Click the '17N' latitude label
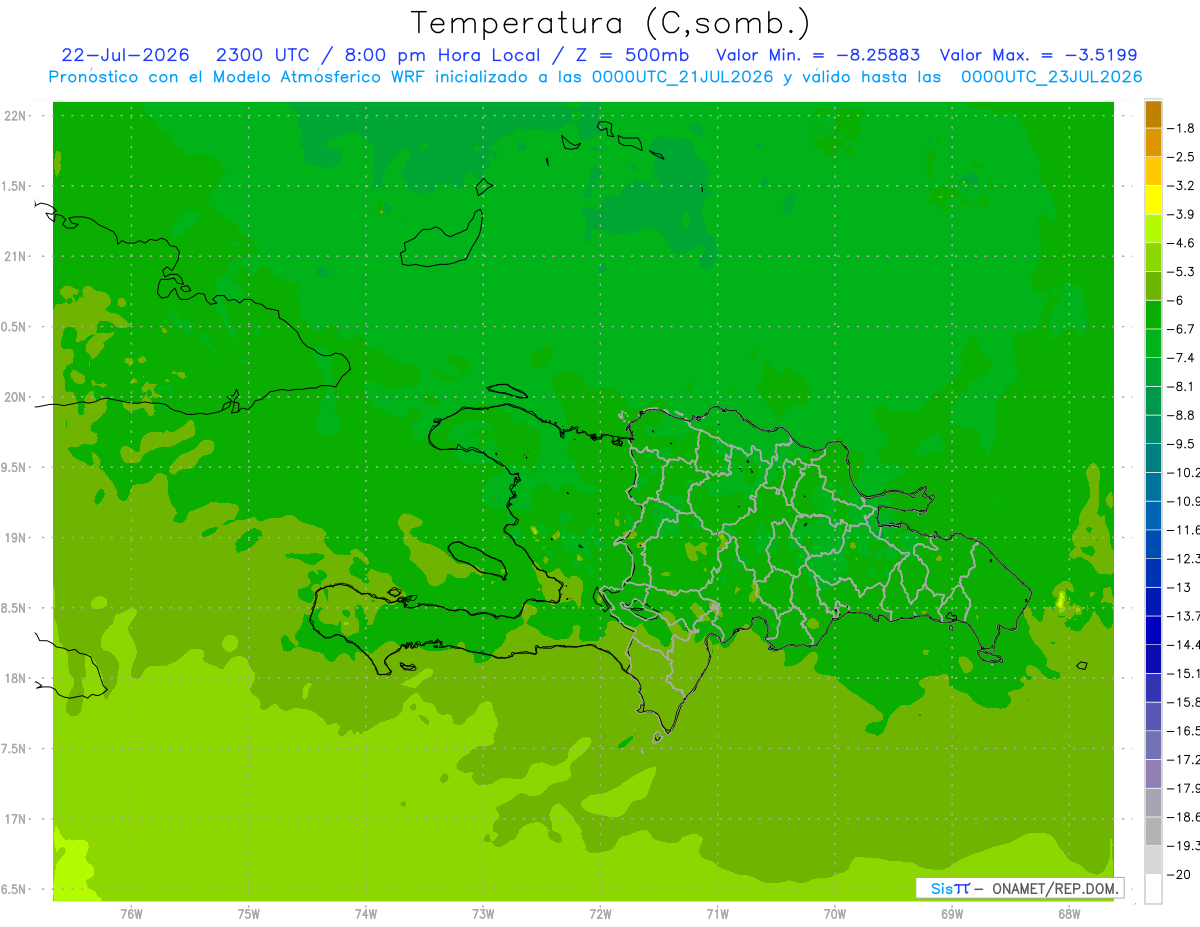The image size is (1200, 927). point(15,819)
